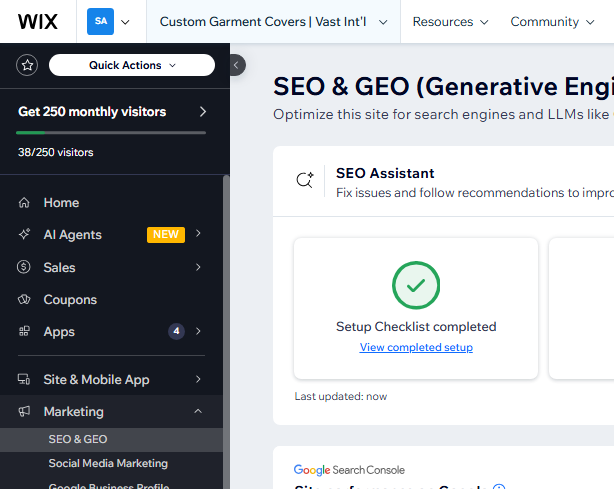Expand the account switcher chevron beside SA
The width and height of the screenshot is (614, 489).
pyautogui.click(x=125, y=22)
